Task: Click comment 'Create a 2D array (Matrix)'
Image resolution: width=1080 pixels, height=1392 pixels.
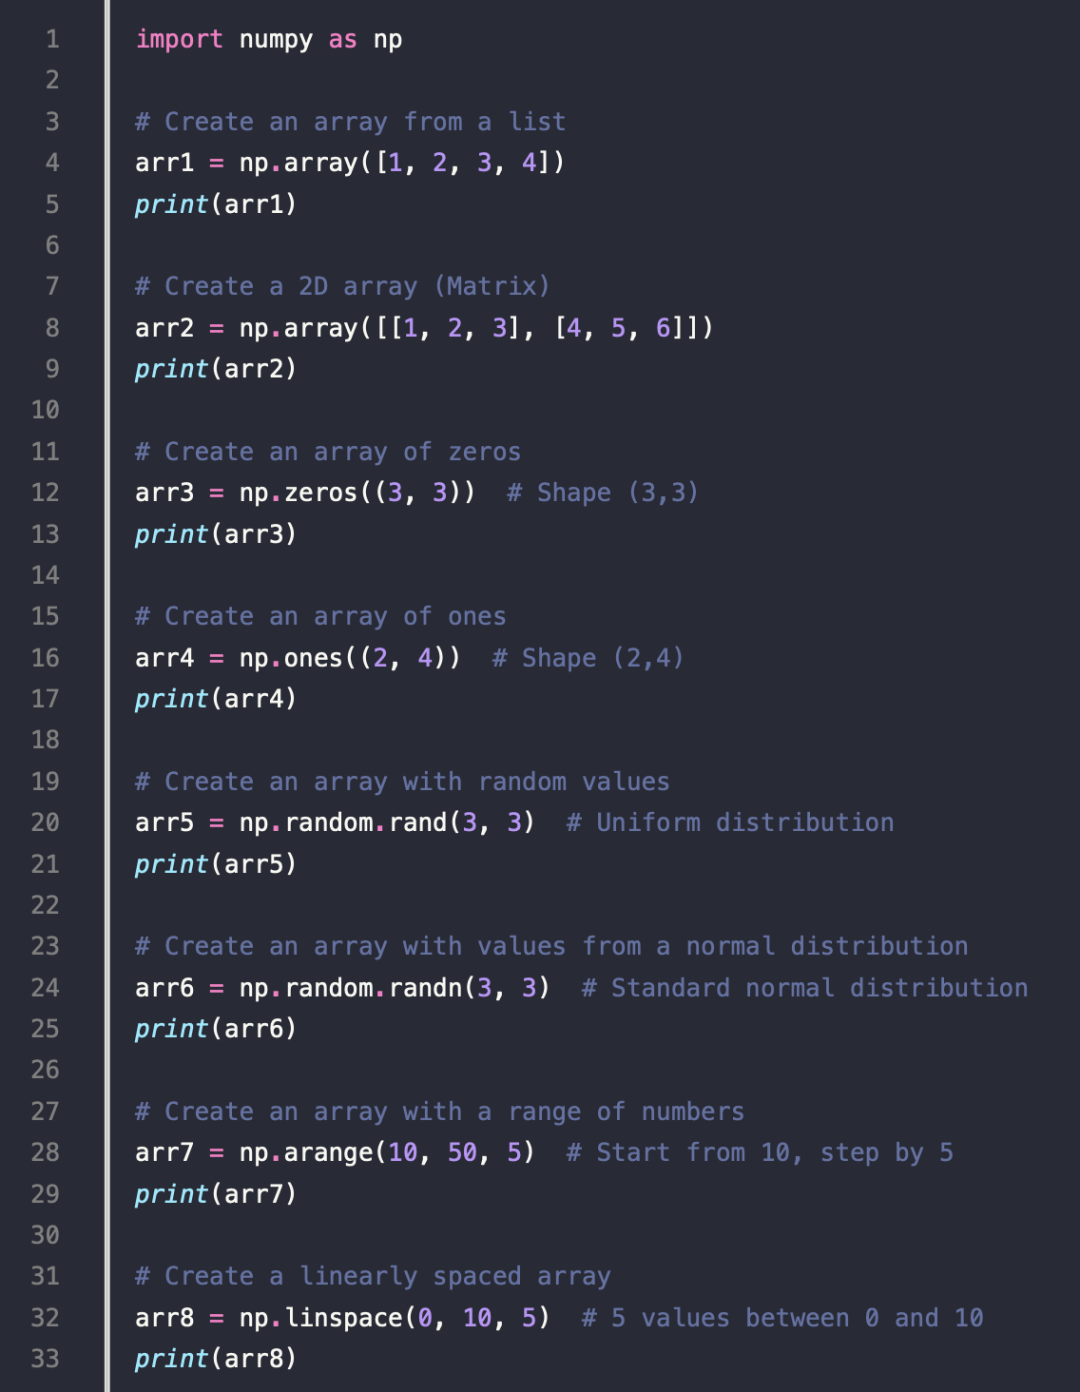Action: (x=343, y=287)
